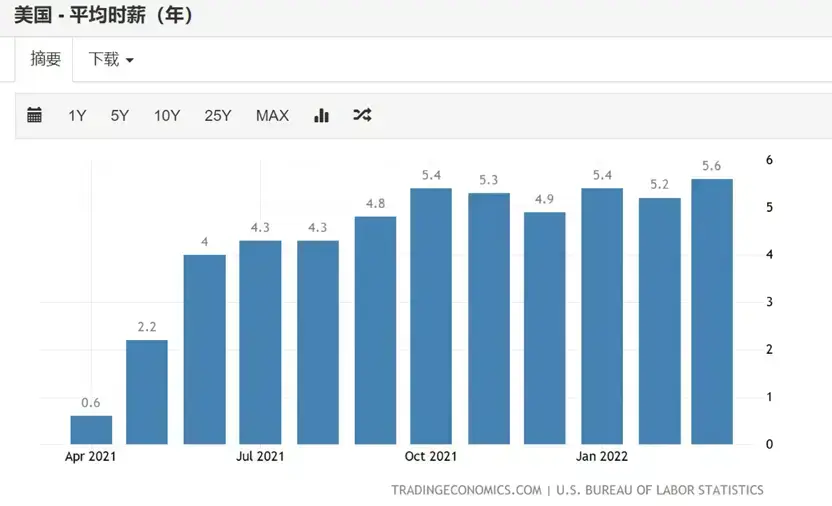The width and height of the screenshot is (832, 506).
Task: Select the 5Y time range
Action: 120,116
